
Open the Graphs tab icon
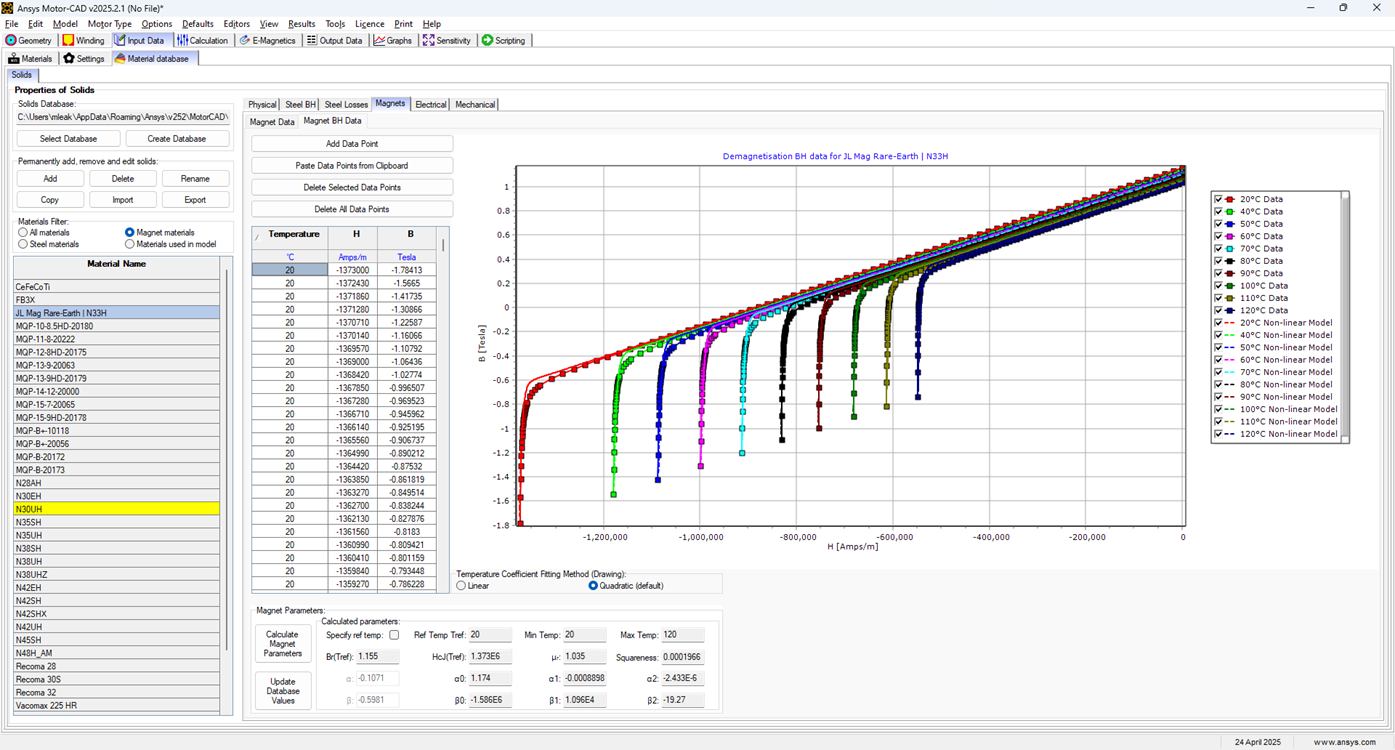click(x=379, y=40)
